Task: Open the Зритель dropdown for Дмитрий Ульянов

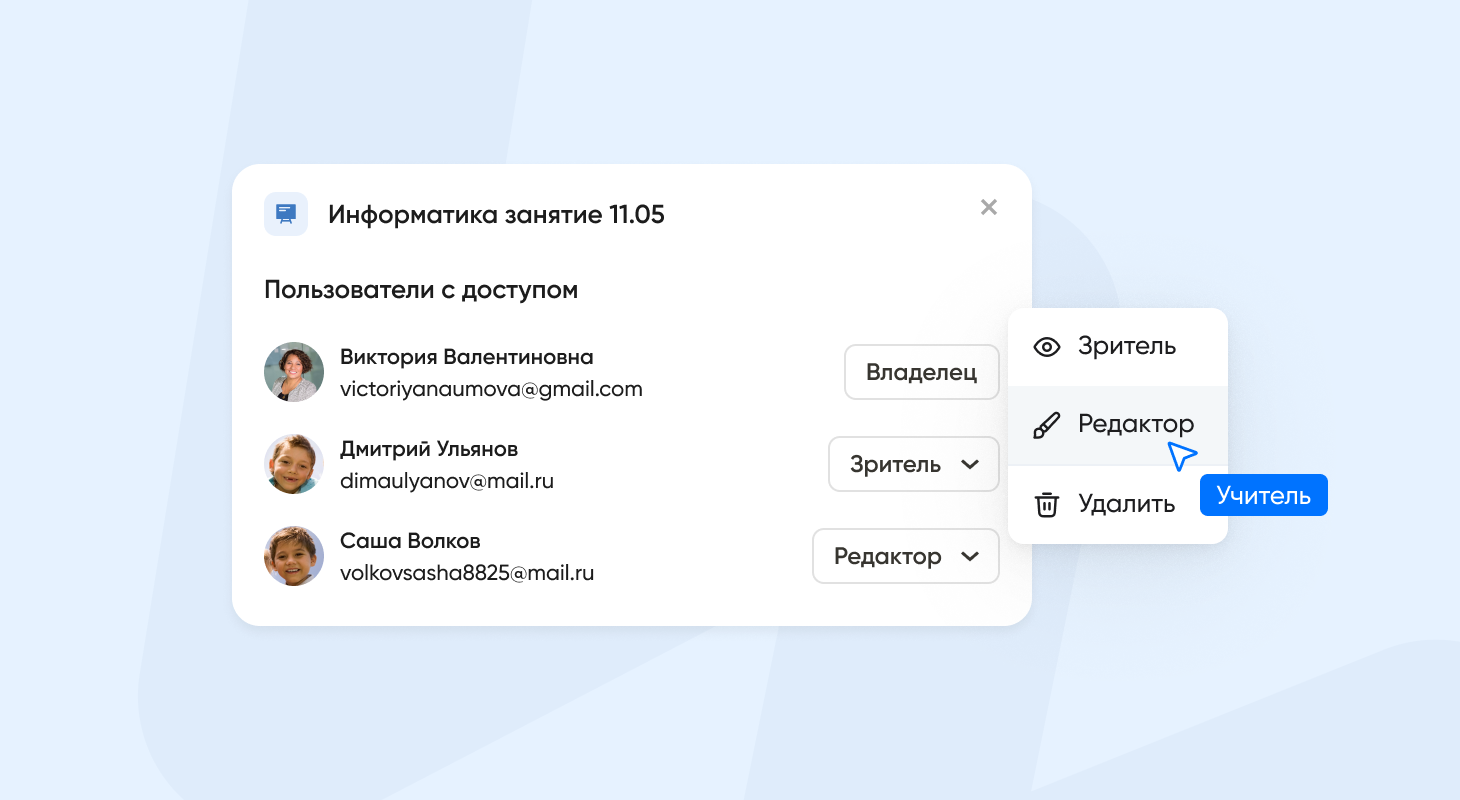Action: pyautogui.click(x=913, y=464)
